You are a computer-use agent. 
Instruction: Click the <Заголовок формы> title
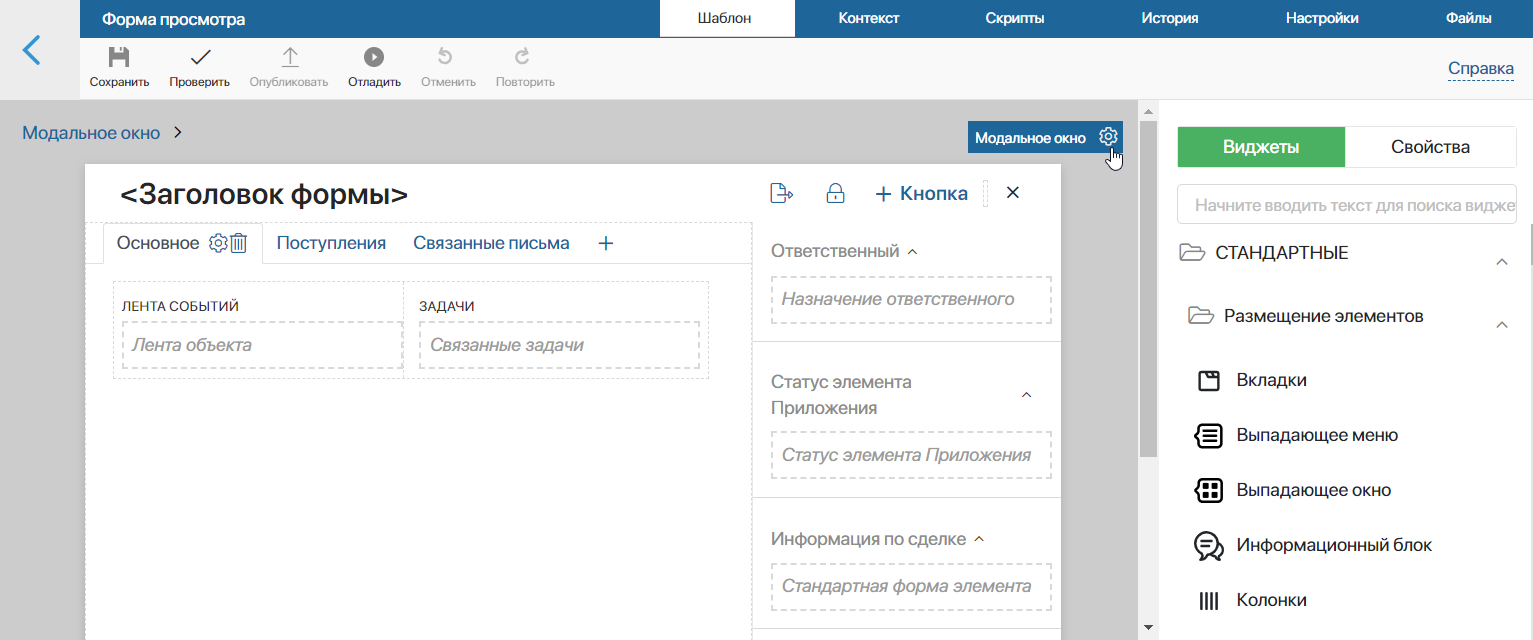tap(264, 195)
